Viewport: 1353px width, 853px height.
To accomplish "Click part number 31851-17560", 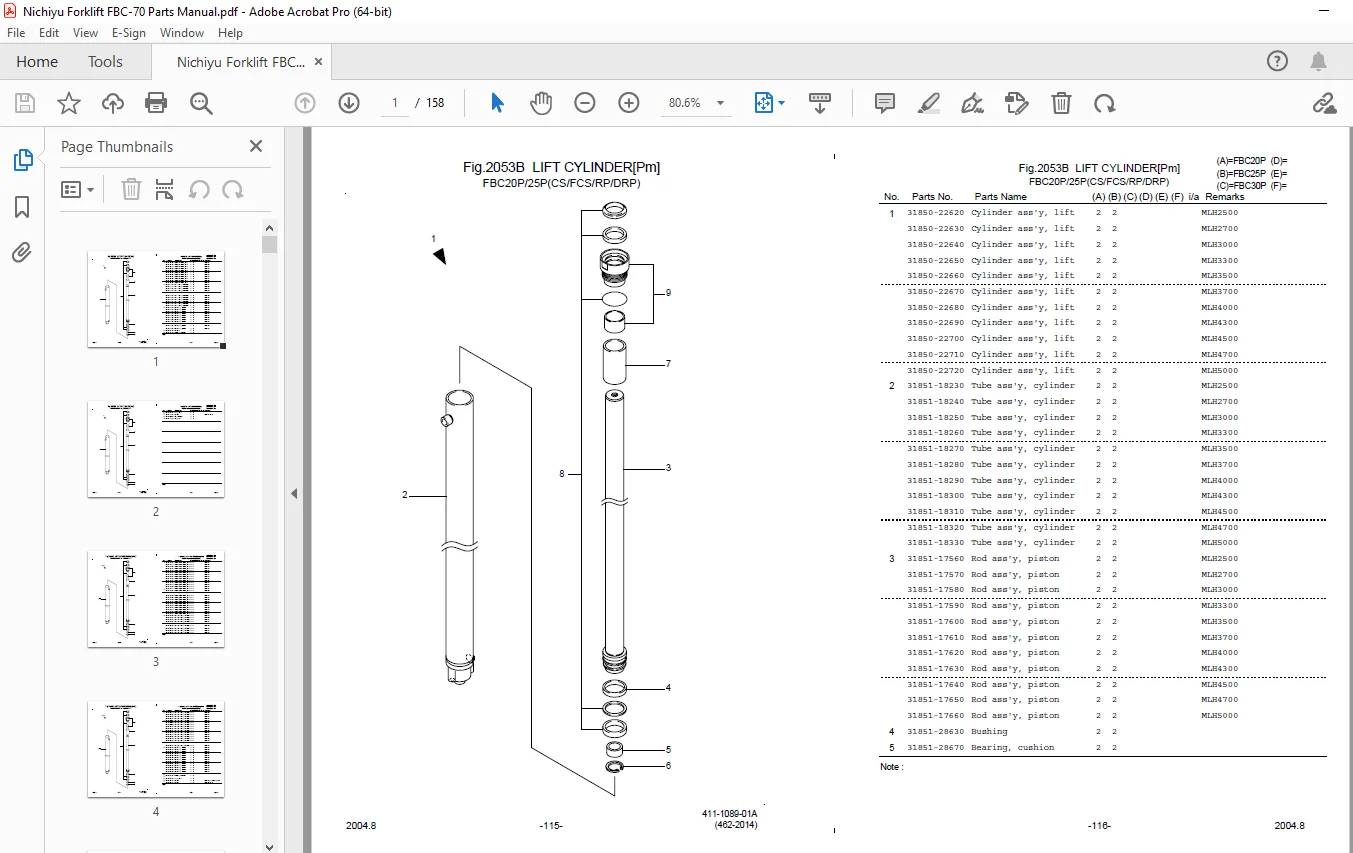I will (936, 559).
